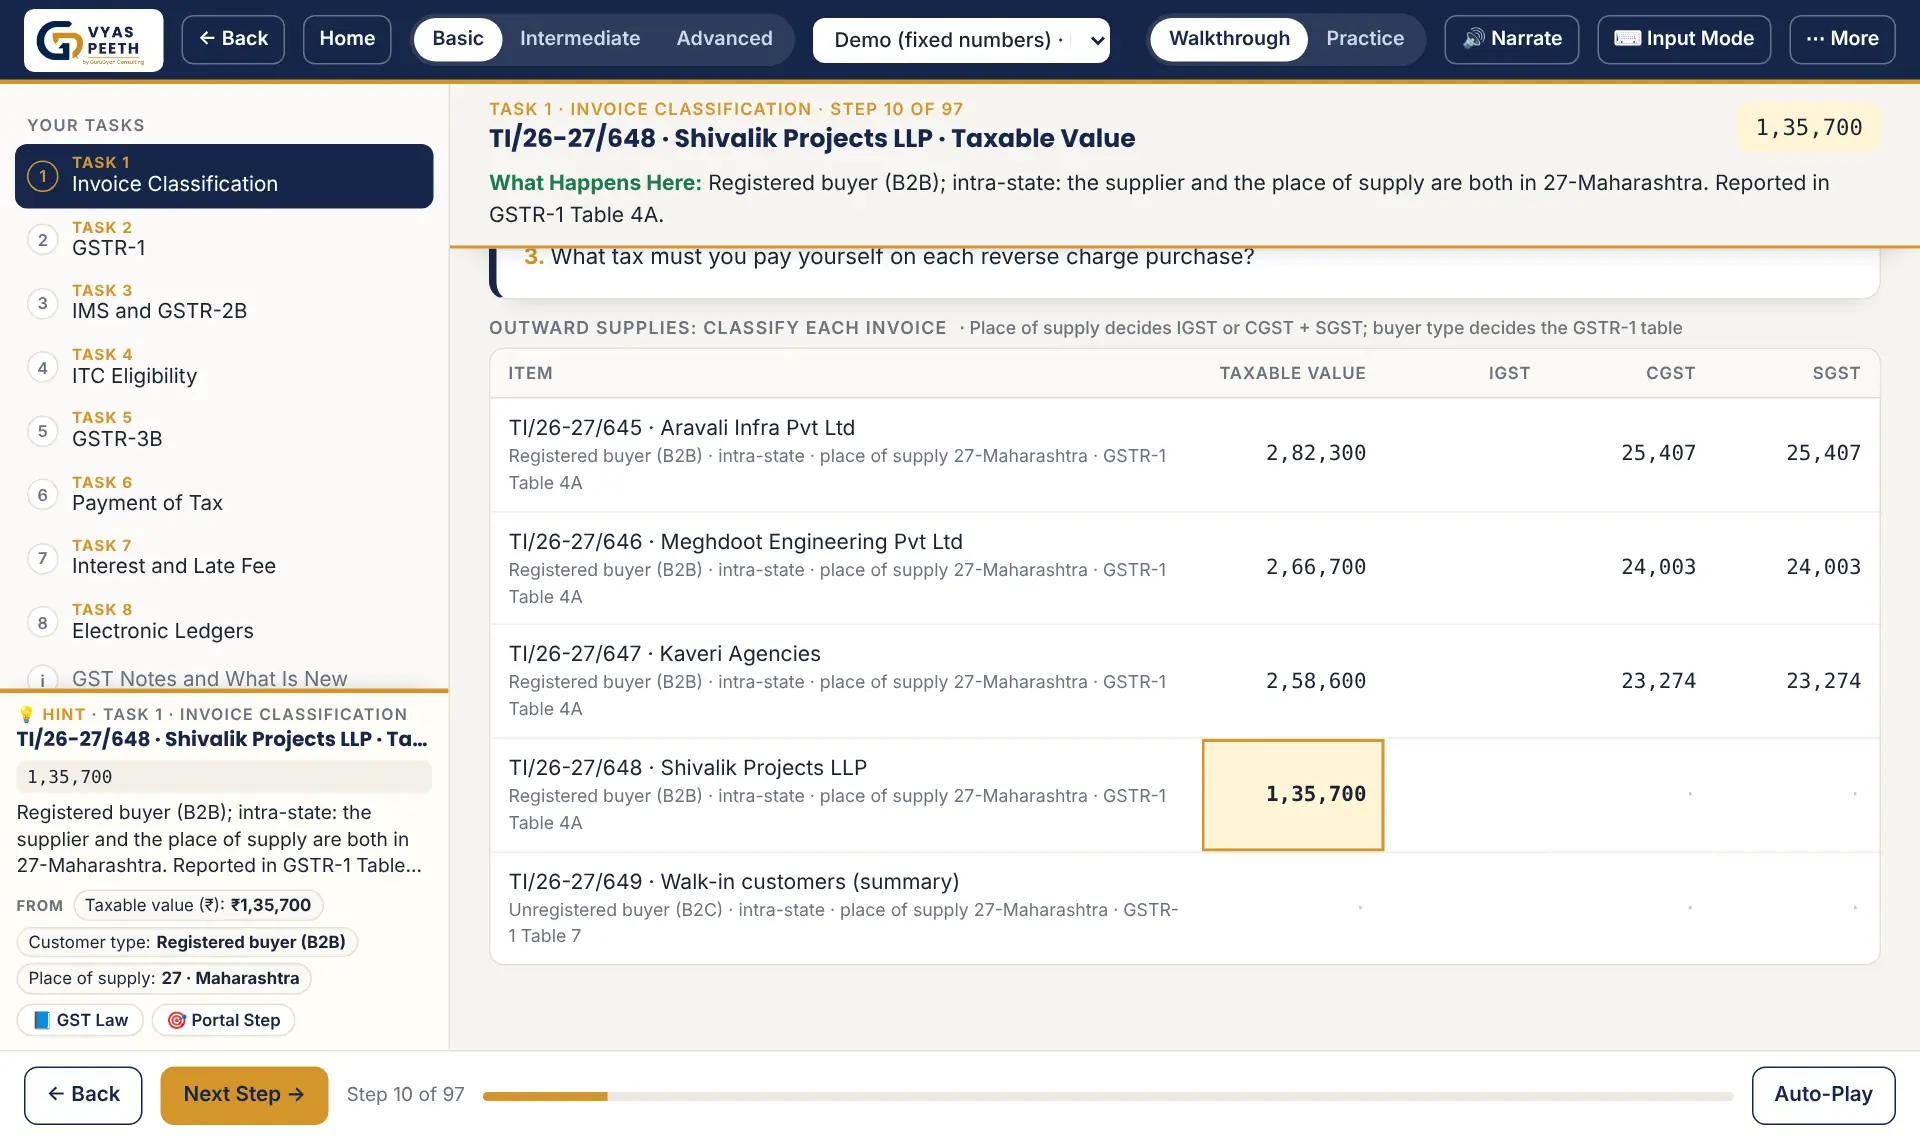Open Task 3 IMS and GSTR-2B

pyautogui.click(x=224, y=303)
